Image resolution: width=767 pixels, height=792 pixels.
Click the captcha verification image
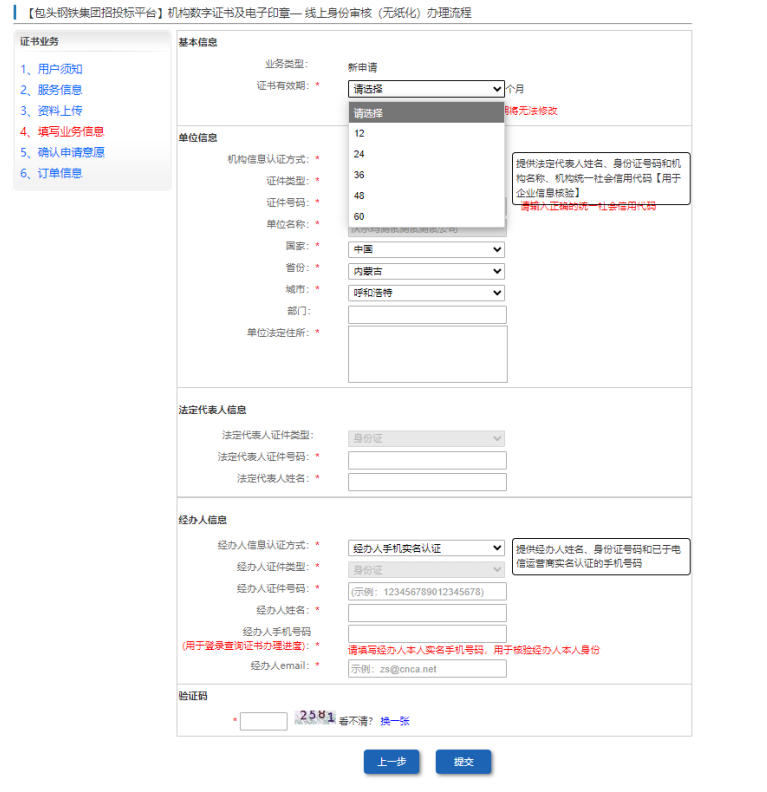click(315, 718)
